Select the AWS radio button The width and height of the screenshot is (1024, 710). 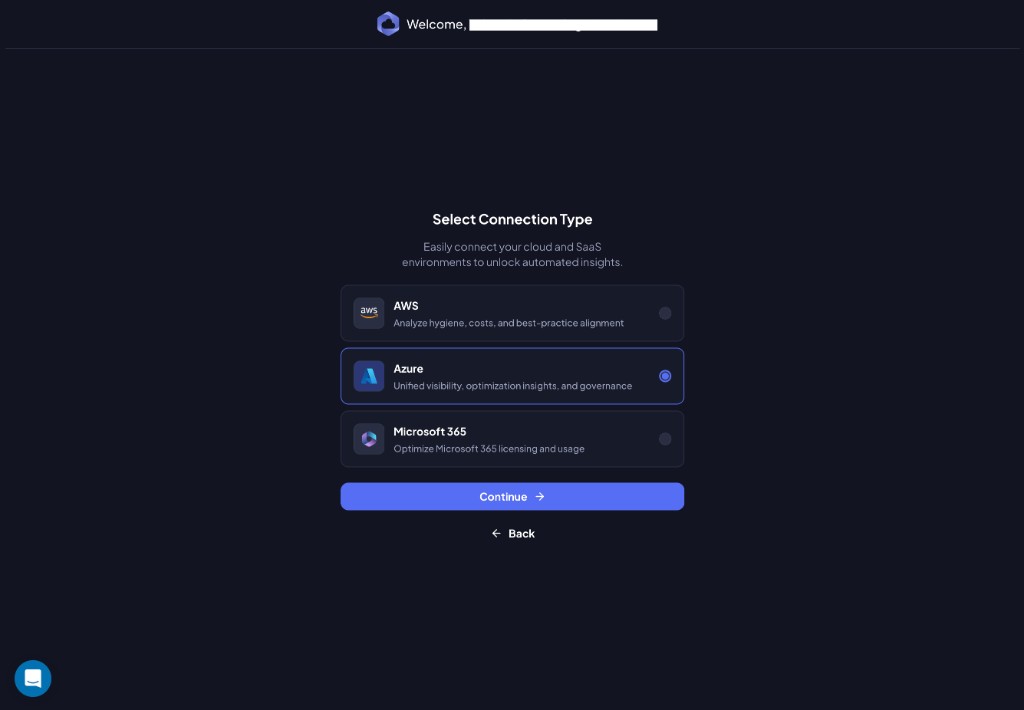click(665, 314)
